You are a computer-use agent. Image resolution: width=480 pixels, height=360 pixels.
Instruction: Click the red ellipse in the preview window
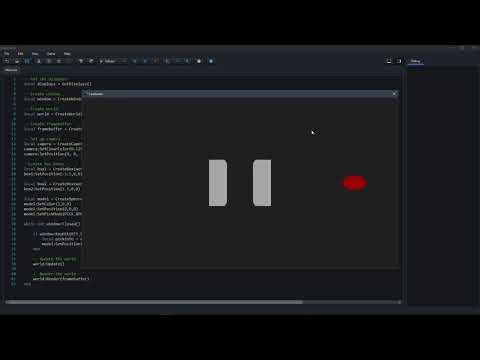tap(355, 183)
